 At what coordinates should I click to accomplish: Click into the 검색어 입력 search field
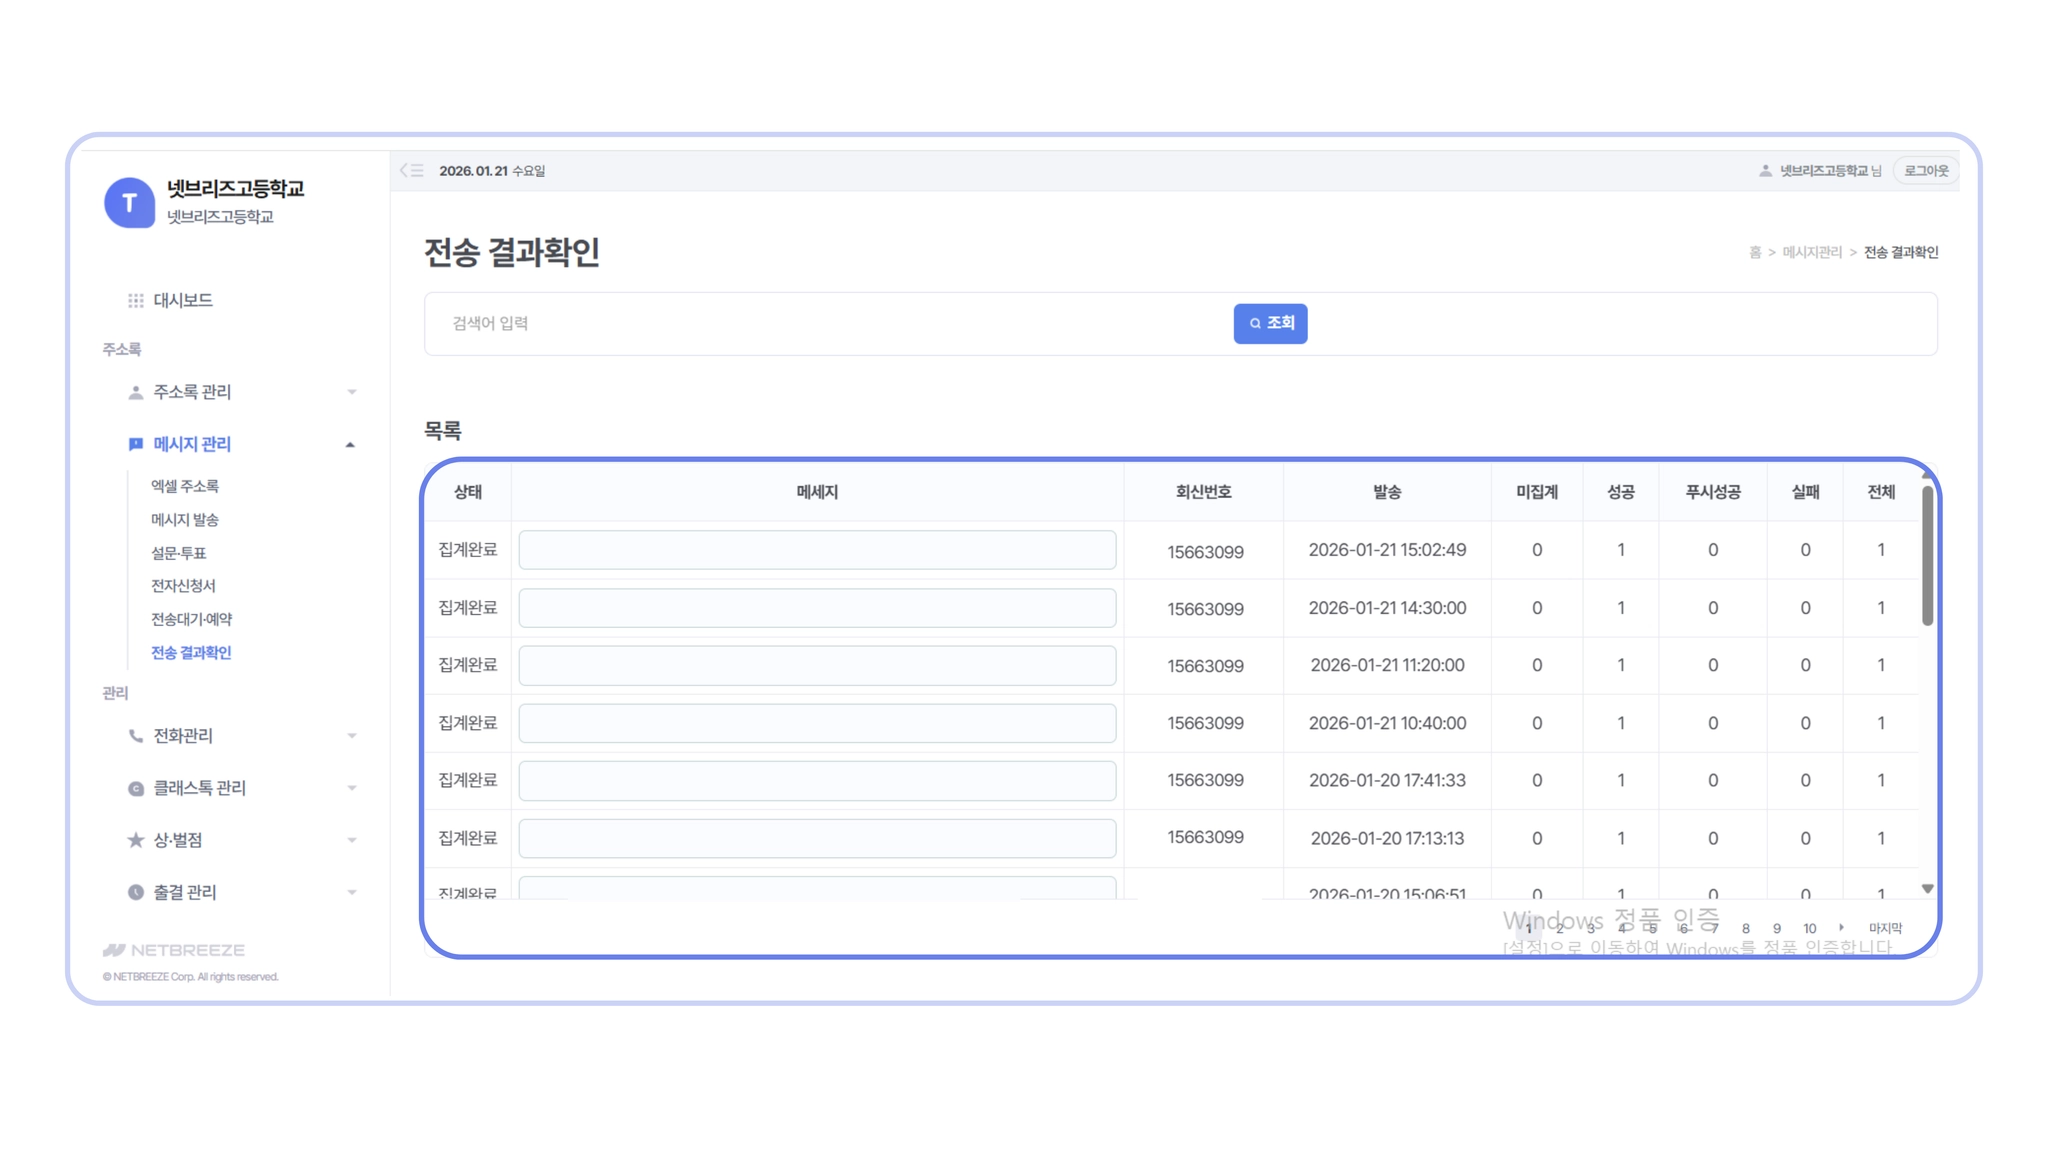point(830,323)
